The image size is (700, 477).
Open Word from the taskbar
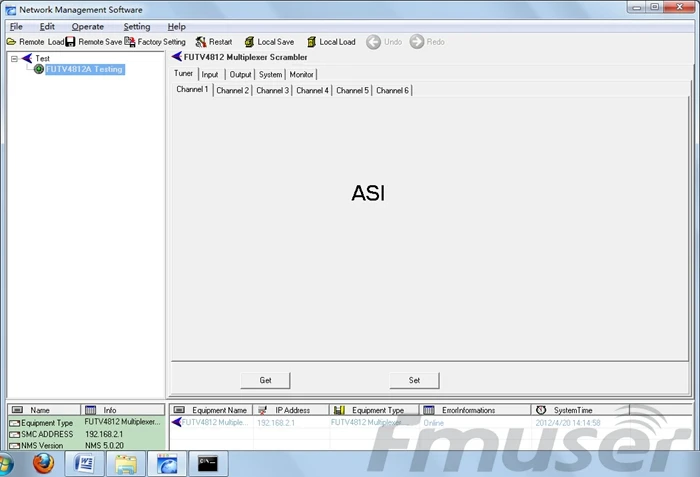click(84, 464)
